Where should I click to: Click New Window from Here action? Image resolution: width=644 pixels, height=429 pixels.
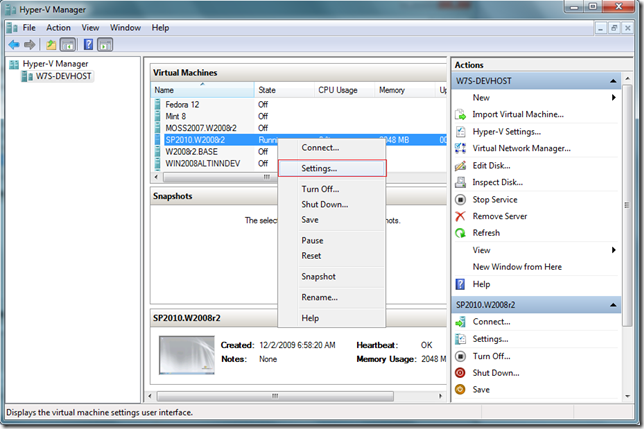tap(517, 267)
